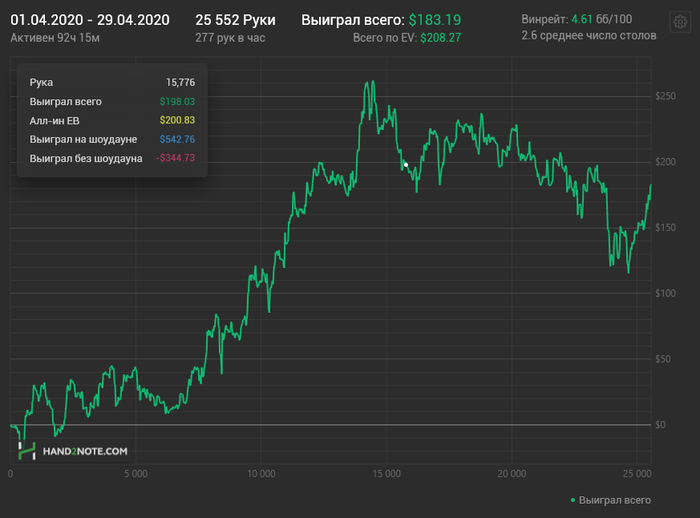Screen dimensions: 700x518
Task: Click '277 рук в час' label
Action: [x=230, y=37]
